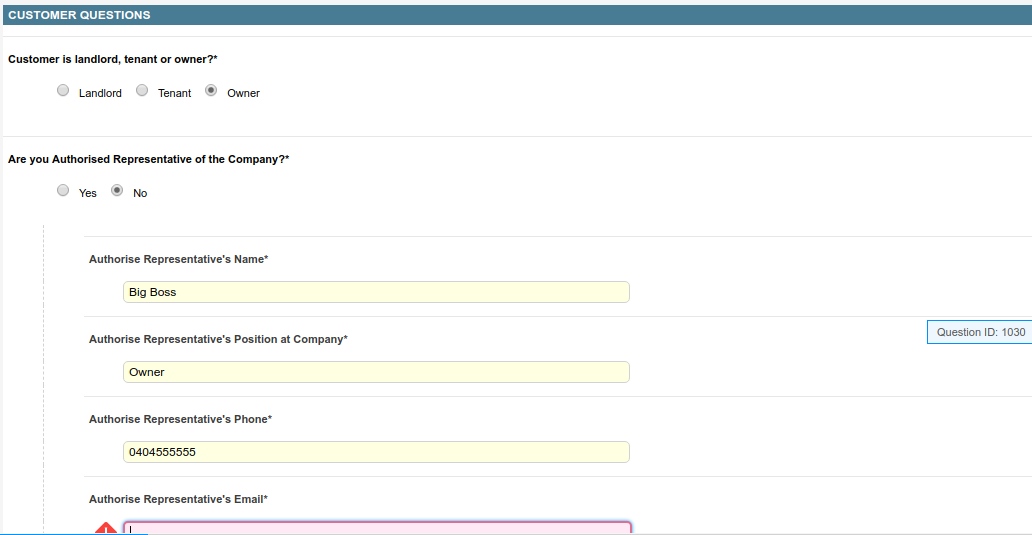
Task: Click the Phone field showing 0404555555
Action: pyautogui.click(x=376, y=452)
